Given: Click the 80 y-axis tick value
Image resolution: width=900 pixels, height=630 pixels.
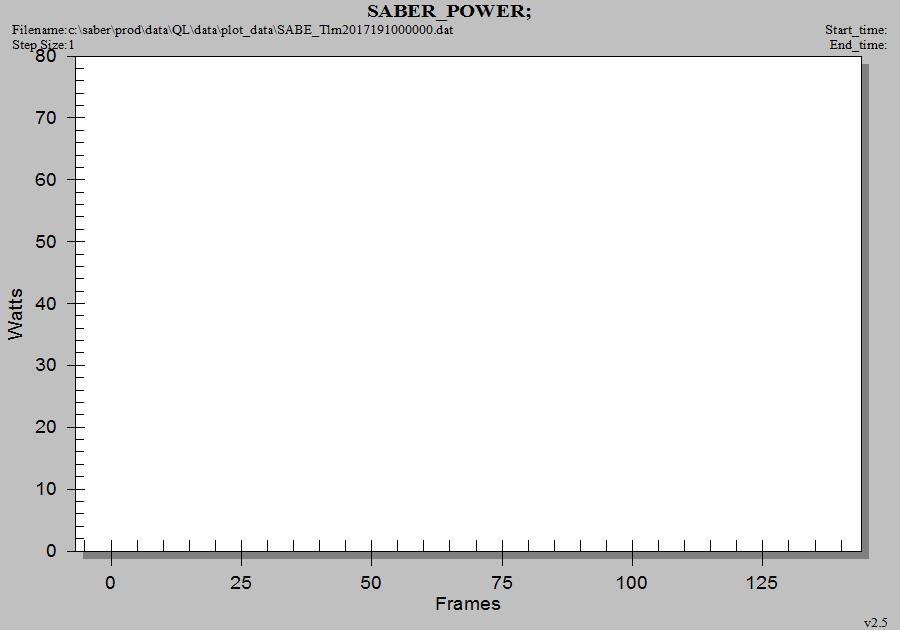Looking at the screenshot, I should (x=46, y=56).
